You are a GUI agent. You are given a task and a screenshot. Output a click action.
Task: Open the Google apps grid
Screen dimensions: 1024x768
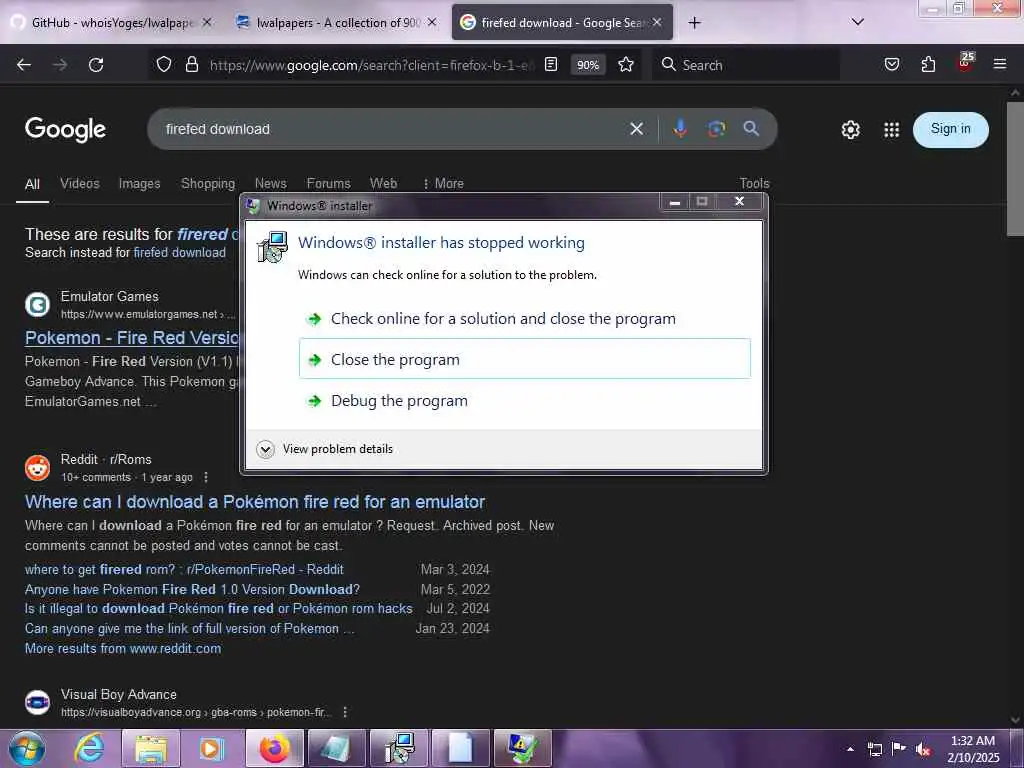point(891,130)
